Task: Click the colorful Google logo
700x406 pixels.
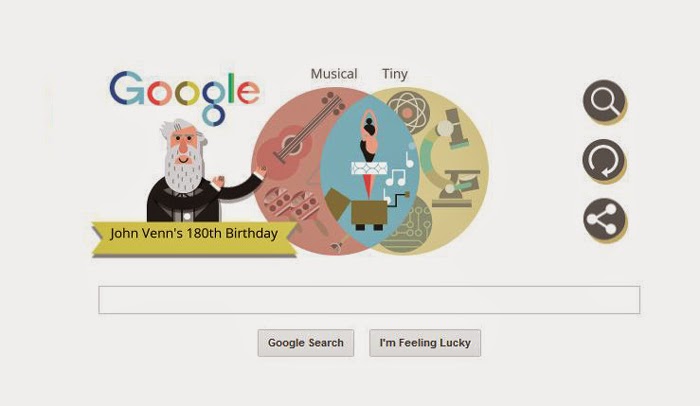Action: 185,96
